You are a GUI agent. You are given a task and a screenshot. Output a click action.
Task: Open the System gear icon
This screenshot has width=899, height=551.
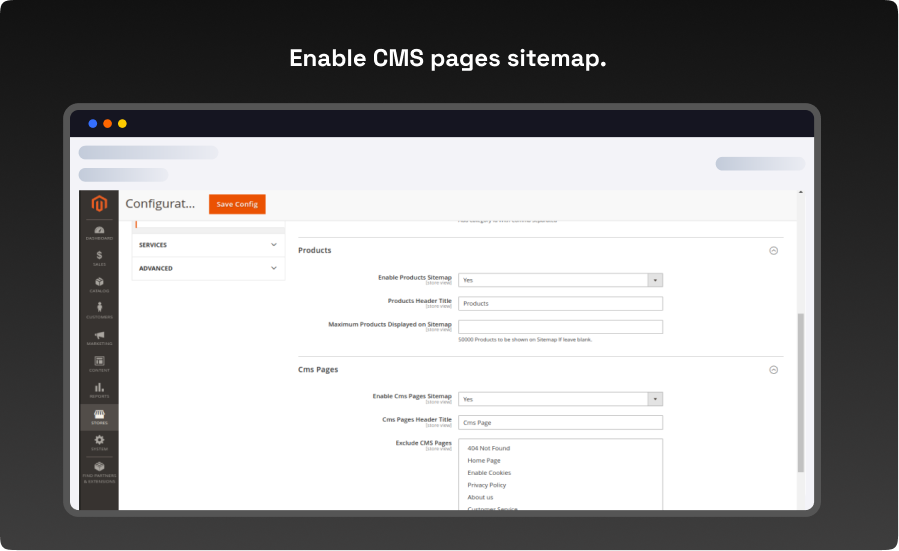tap(99, 442)
